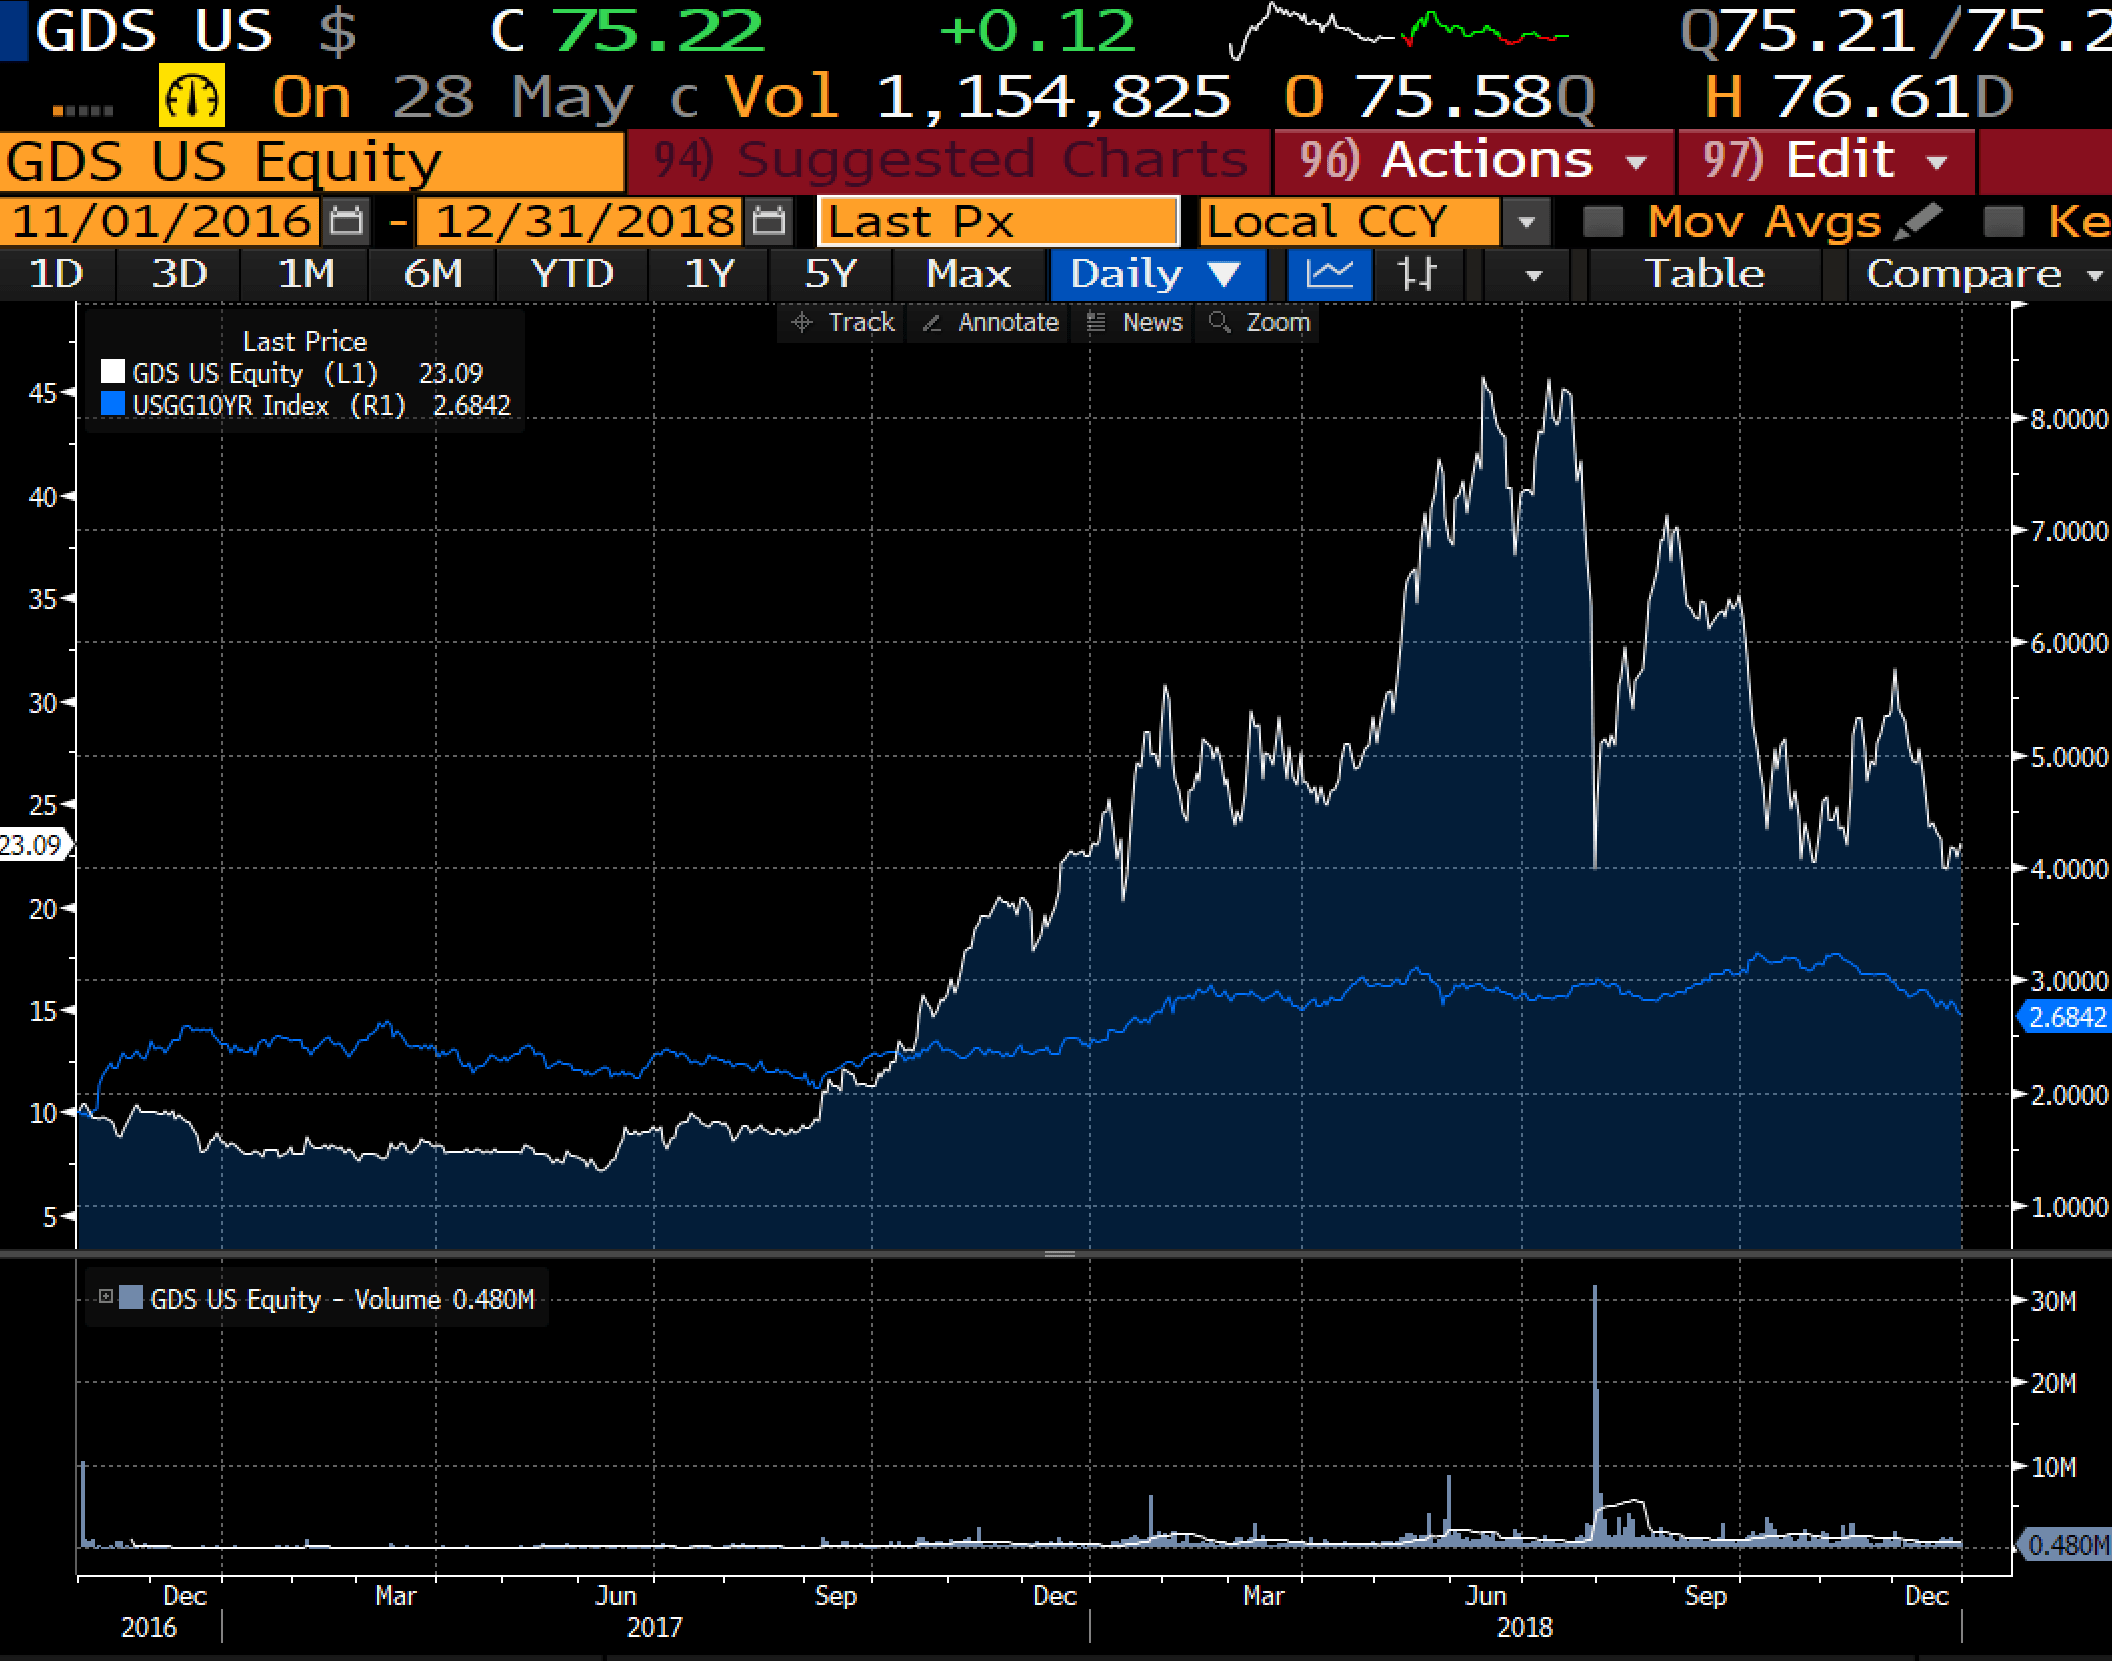Select the line chart type icon

tap(1329, 274)
